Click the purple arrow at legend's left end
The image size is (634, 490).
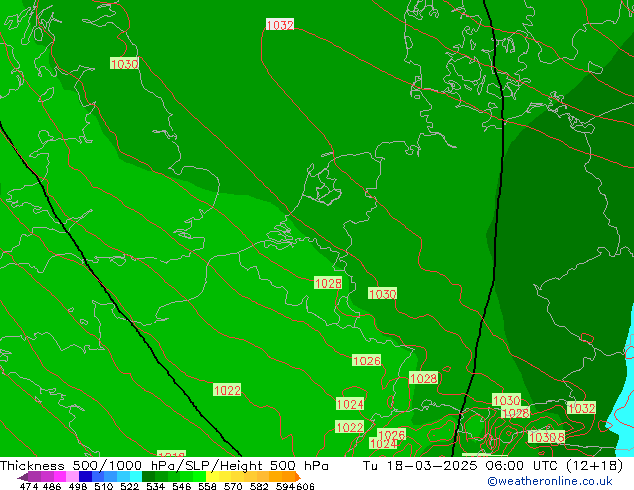point(23,477)
